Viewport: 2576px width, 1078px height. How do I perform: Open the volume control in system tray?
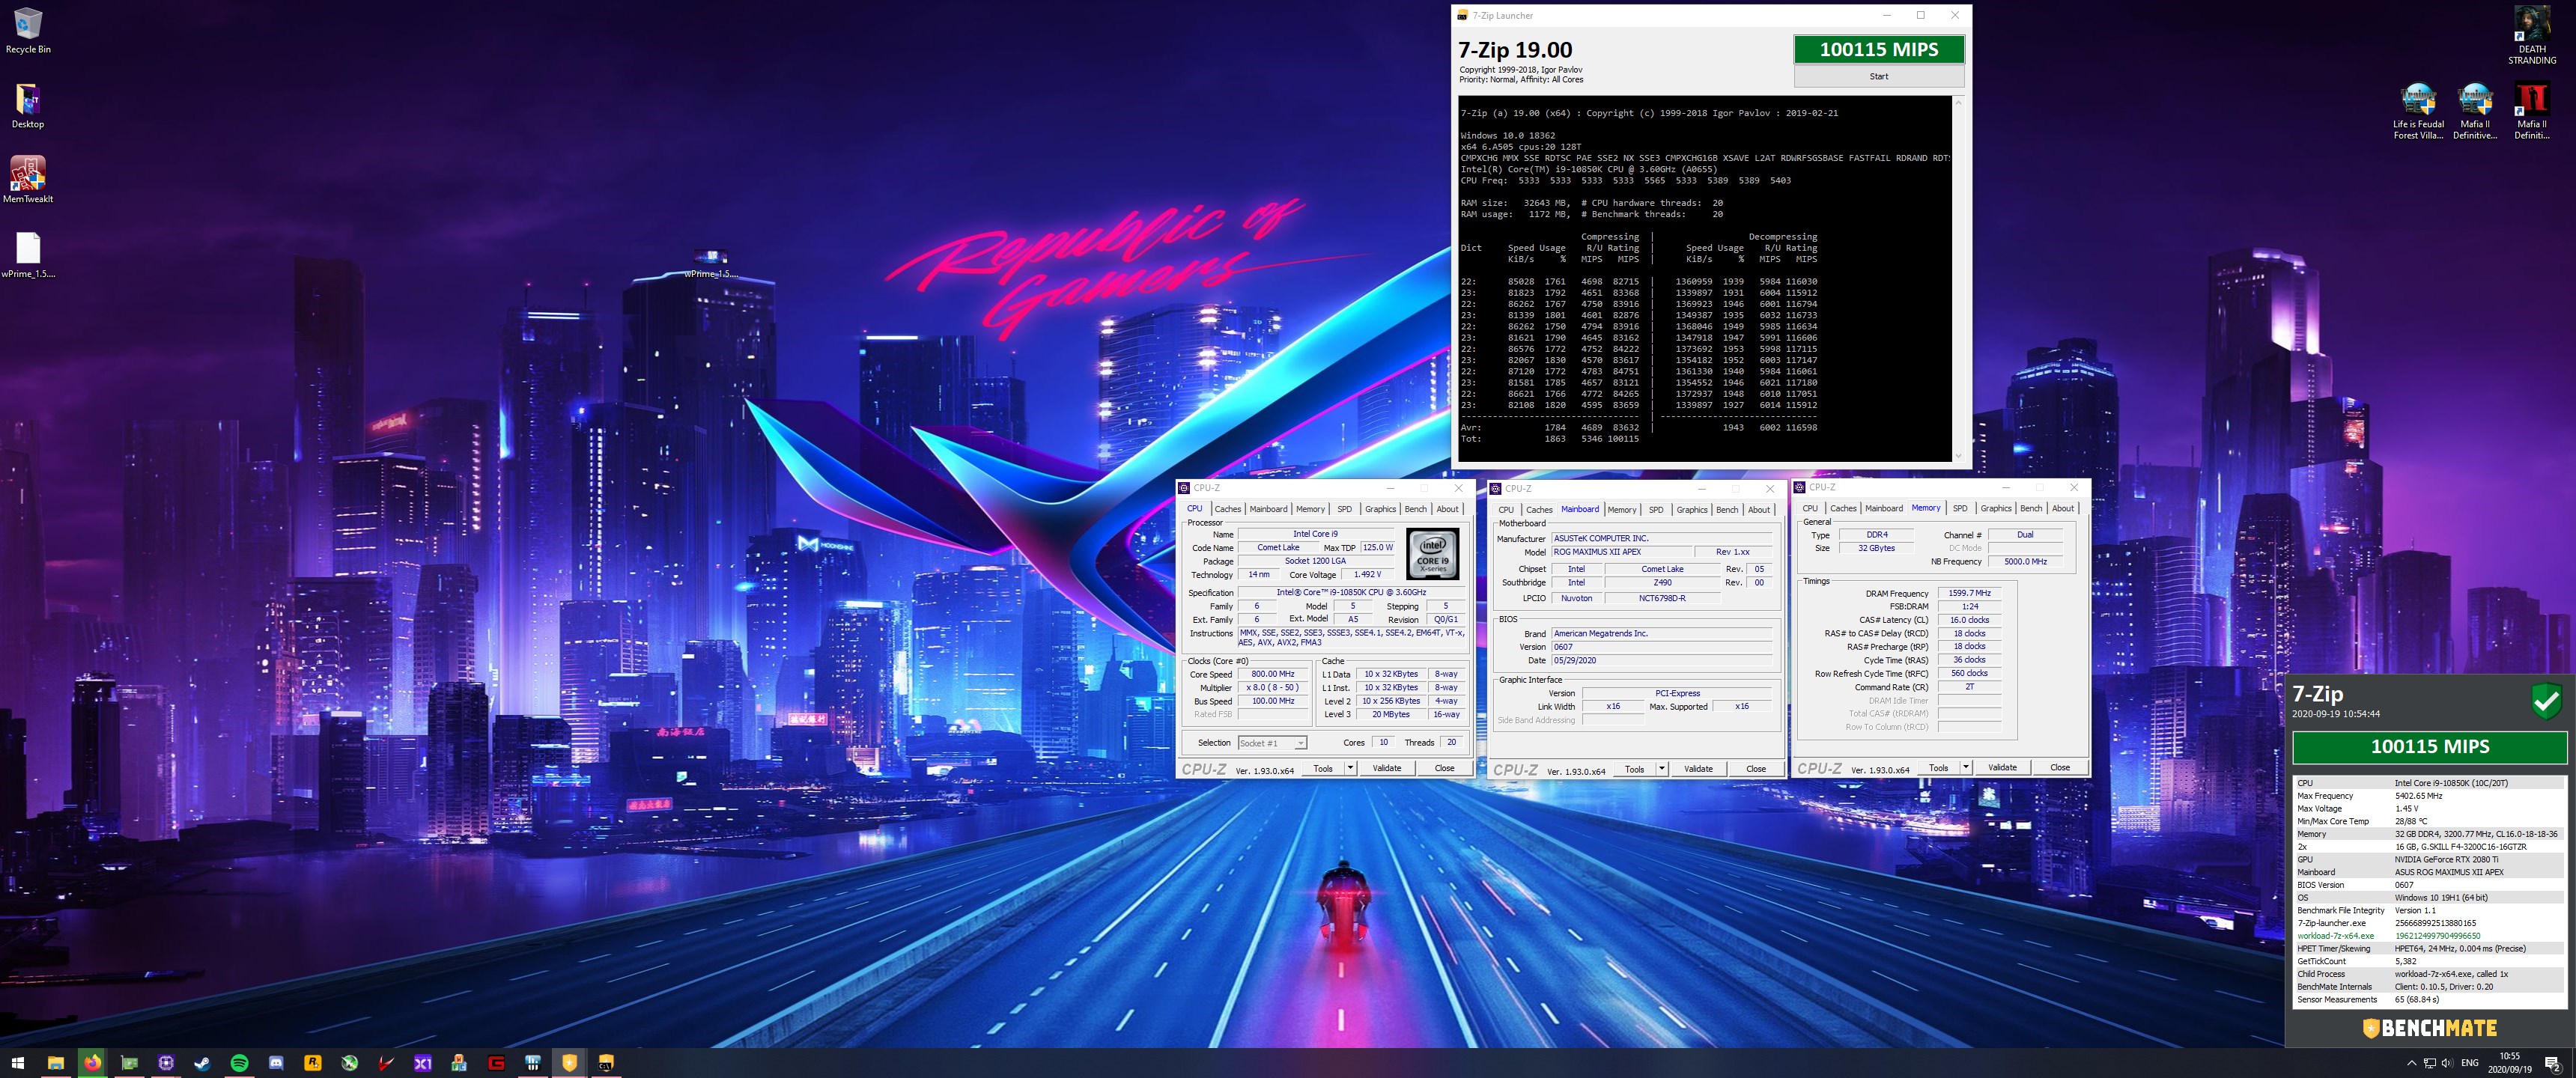[x=2448, y=1063]
